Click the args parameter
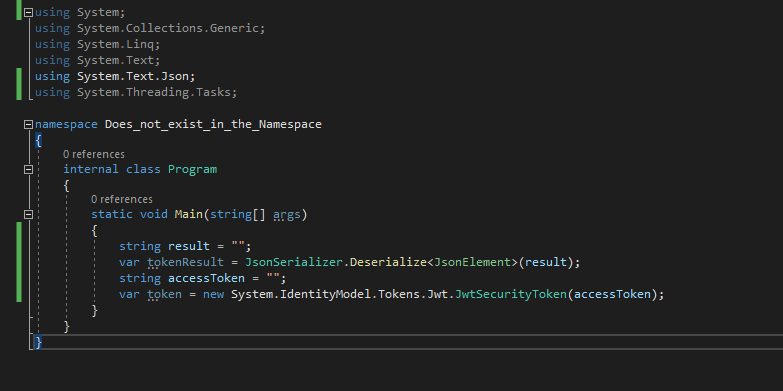 (x=287, y=215)
